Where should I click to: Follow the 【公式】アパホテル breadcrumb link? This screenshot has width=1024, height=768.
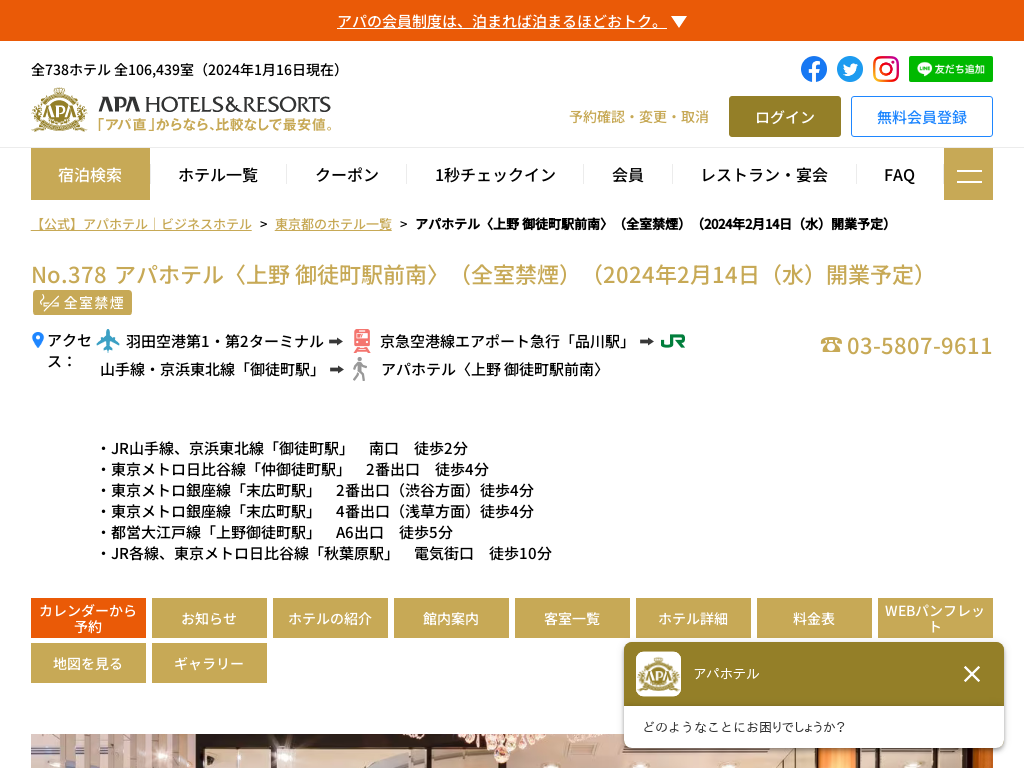tap(141, 224)
